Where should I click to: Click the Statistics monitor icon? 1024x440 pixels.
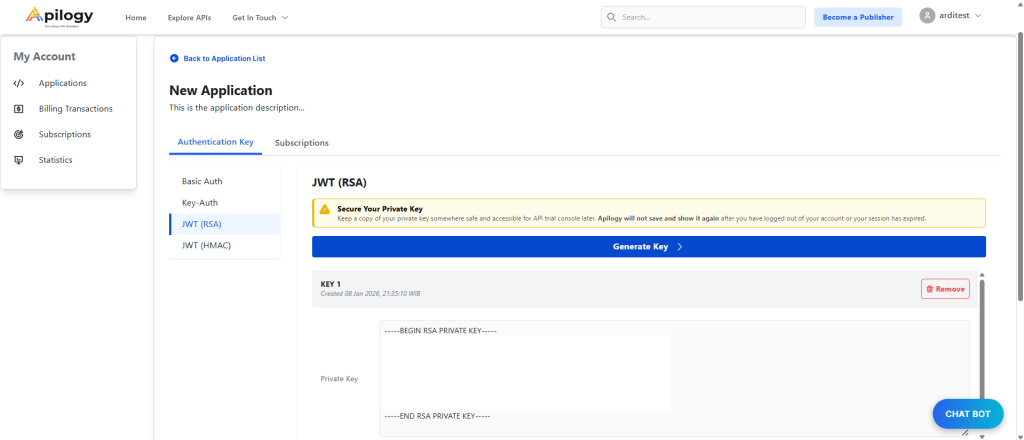(x=19, y=160)
